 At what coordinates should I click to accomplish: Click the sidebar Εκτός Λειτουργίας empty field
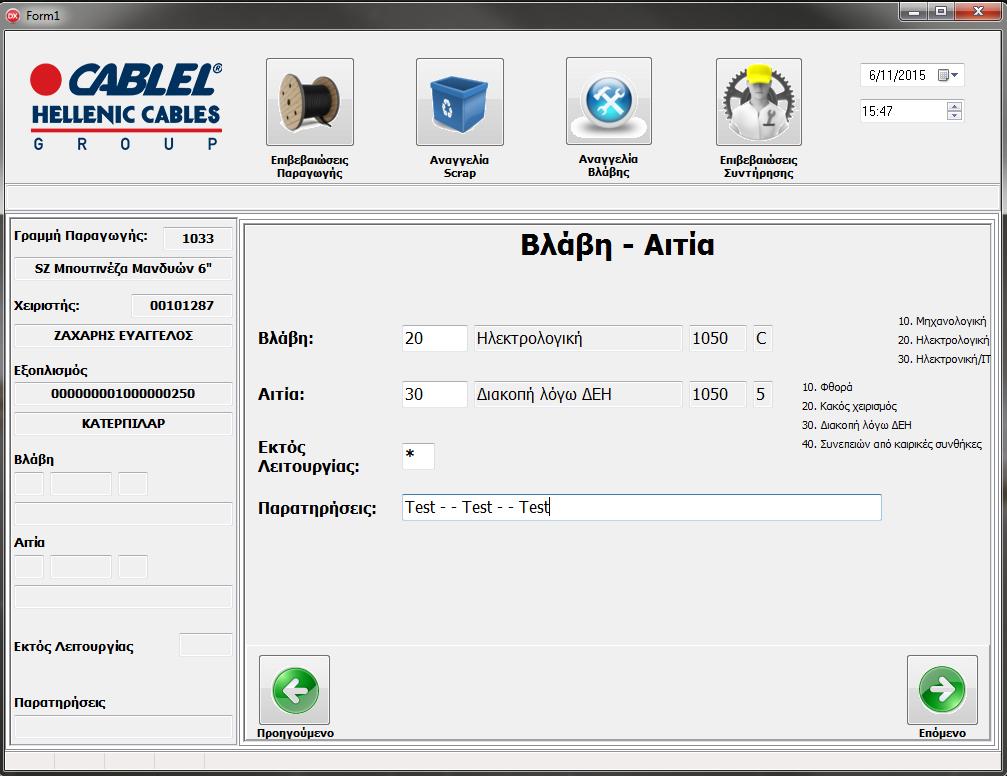[206, 645]
